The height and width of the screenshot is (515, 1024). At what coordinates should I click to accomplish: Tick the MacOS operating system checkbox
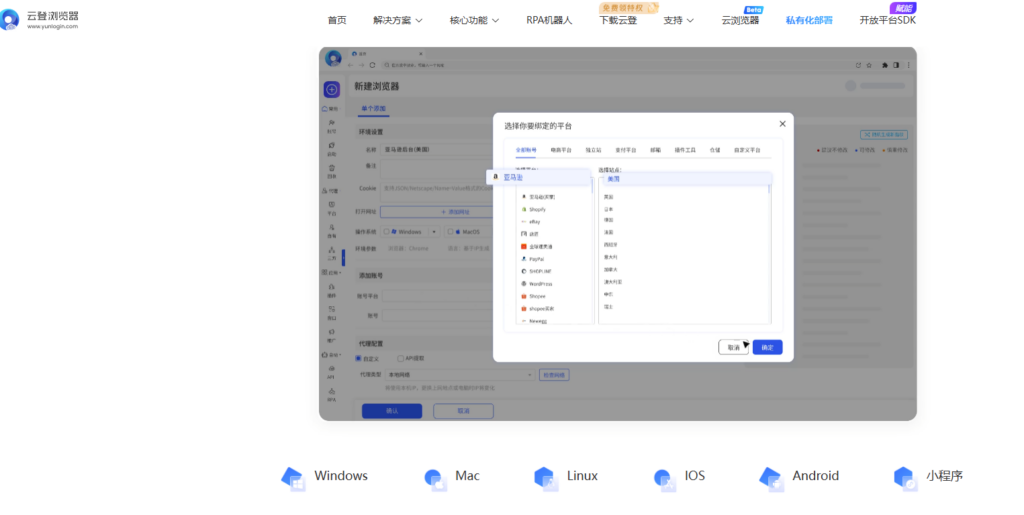click(451, 231)
